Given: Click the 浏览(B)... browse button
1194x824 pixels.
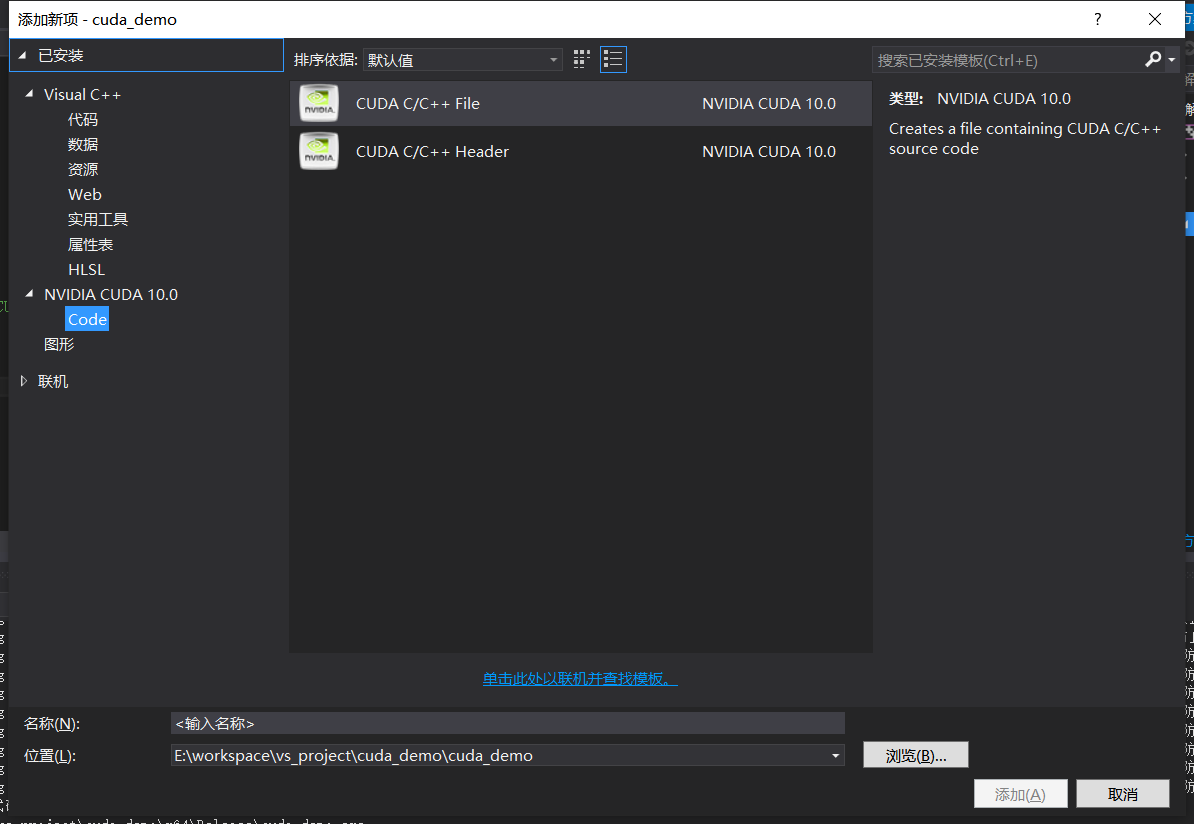Looking at the screenshot, I should (915, 755).
